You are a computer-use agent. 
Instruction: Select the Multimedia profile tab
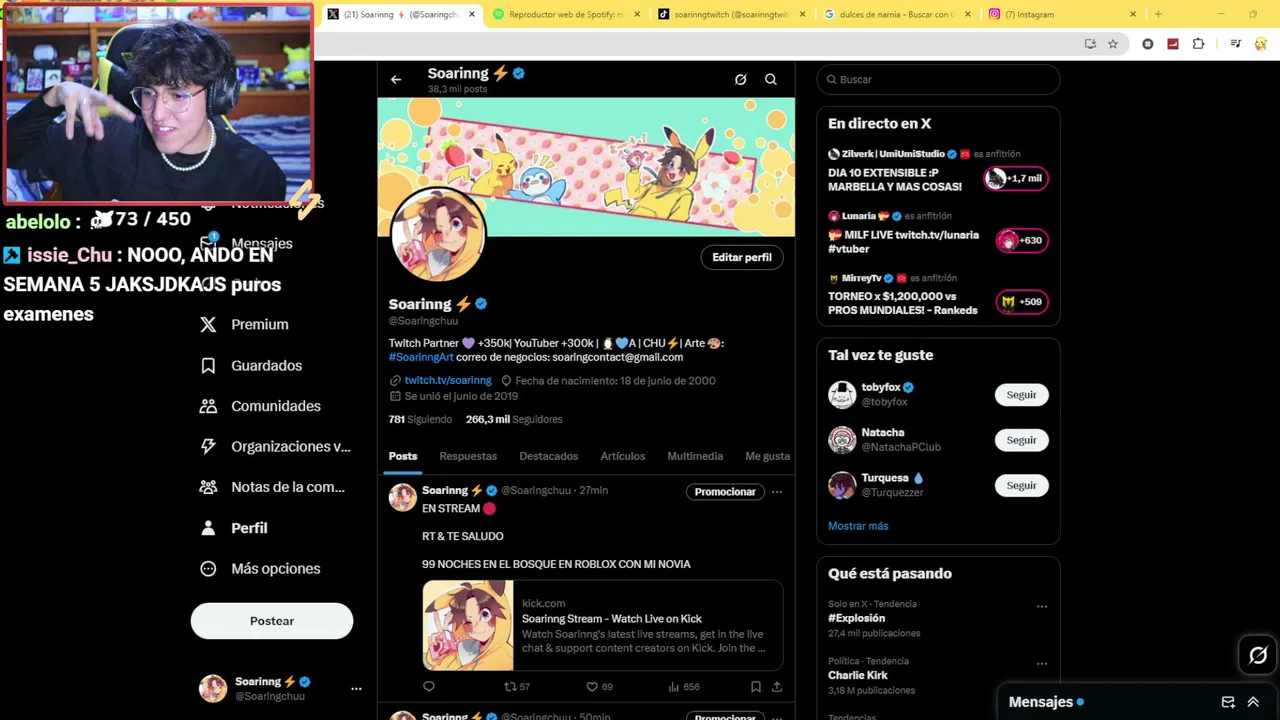pyautogui.click(x=695, y=456)
